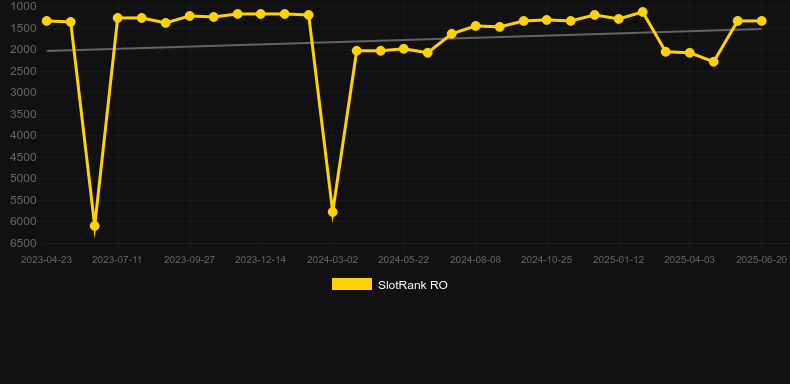Click the 2025-04-03 x-axis date label
Screen dimensions: 790x384
click(x=689, y=260)
